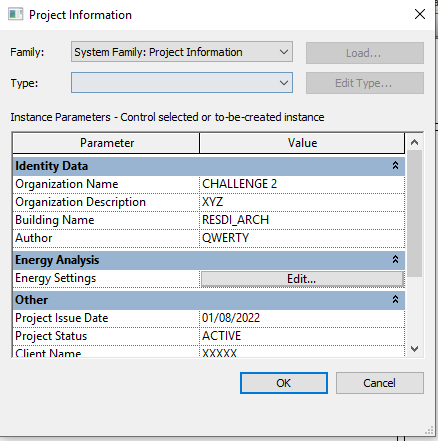The width and height of the screenshot is (438, 441).
Task: Close the Project Information dialog
Action: (x=420, y=14)
